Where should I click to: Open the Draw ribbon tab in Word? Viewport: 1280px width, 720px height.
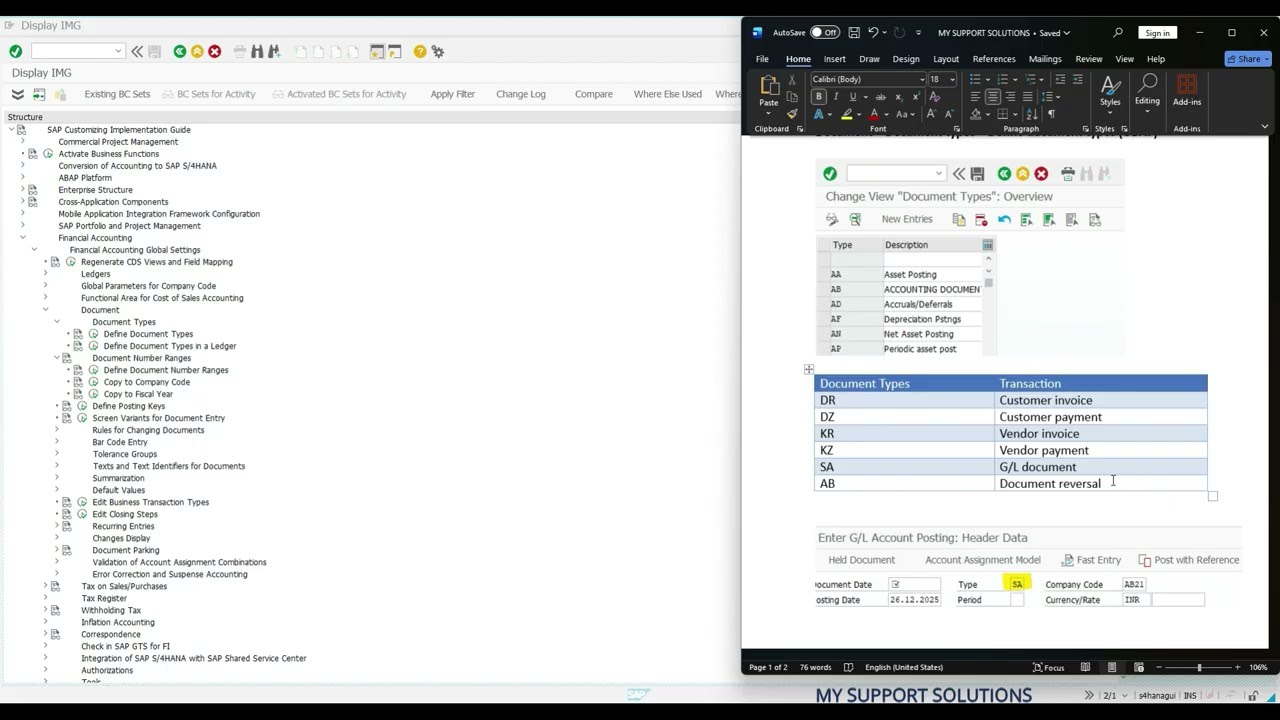click(x=869, y=59)
